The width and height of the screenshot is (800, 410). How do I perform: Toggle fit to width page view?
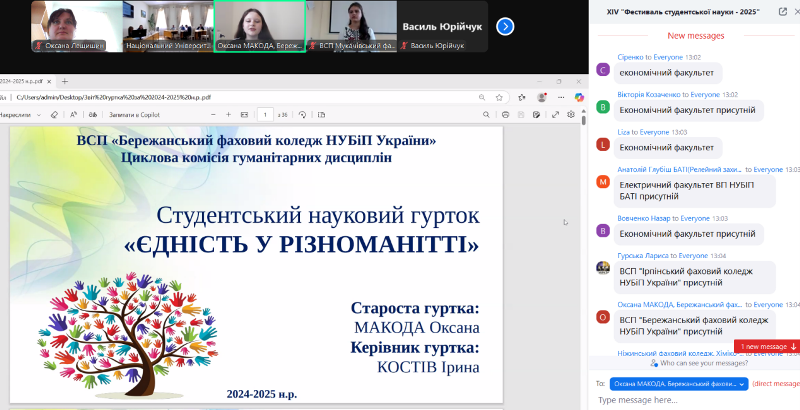(x=244, y=114)
